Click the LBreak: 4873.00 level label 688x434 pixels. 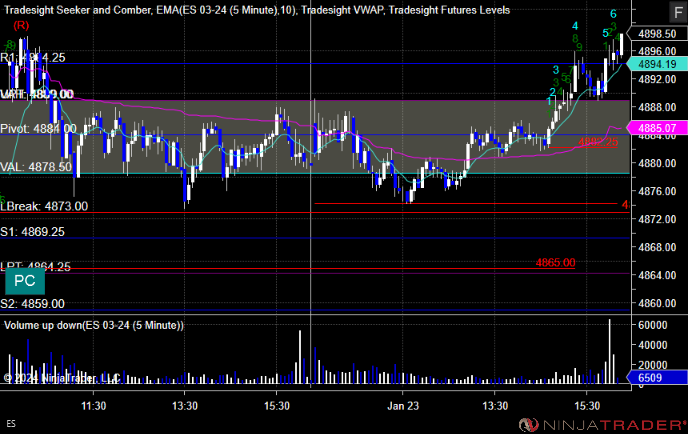click(44, 206)
